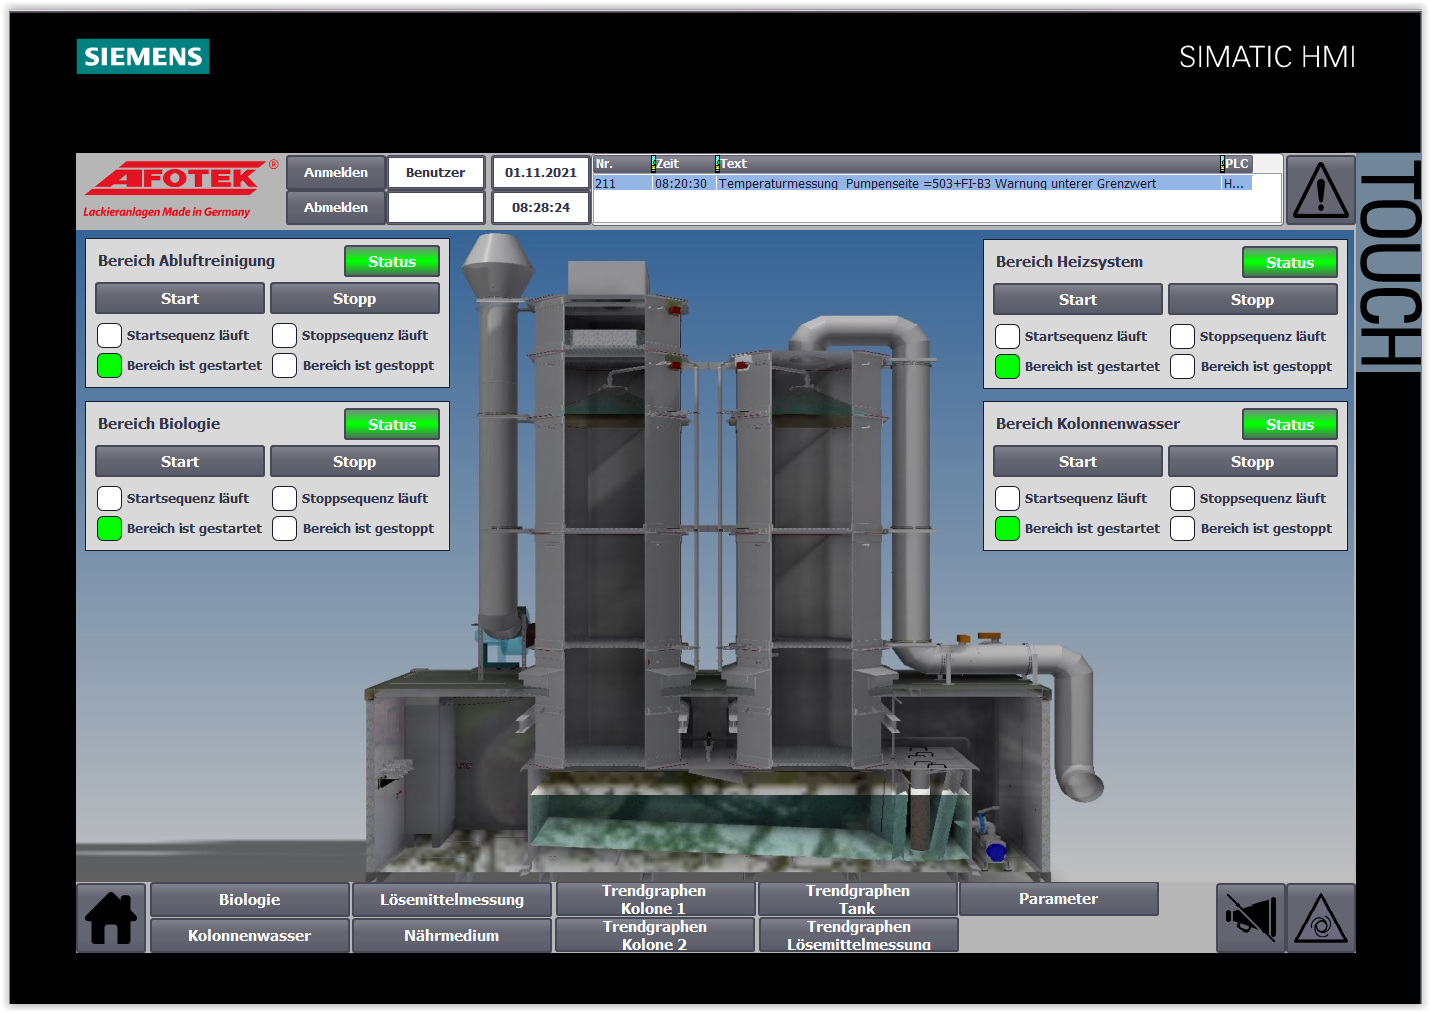This screenshot has height=1012, width=1430.
Task: Click Anmelden to log in
Action: 336,173
